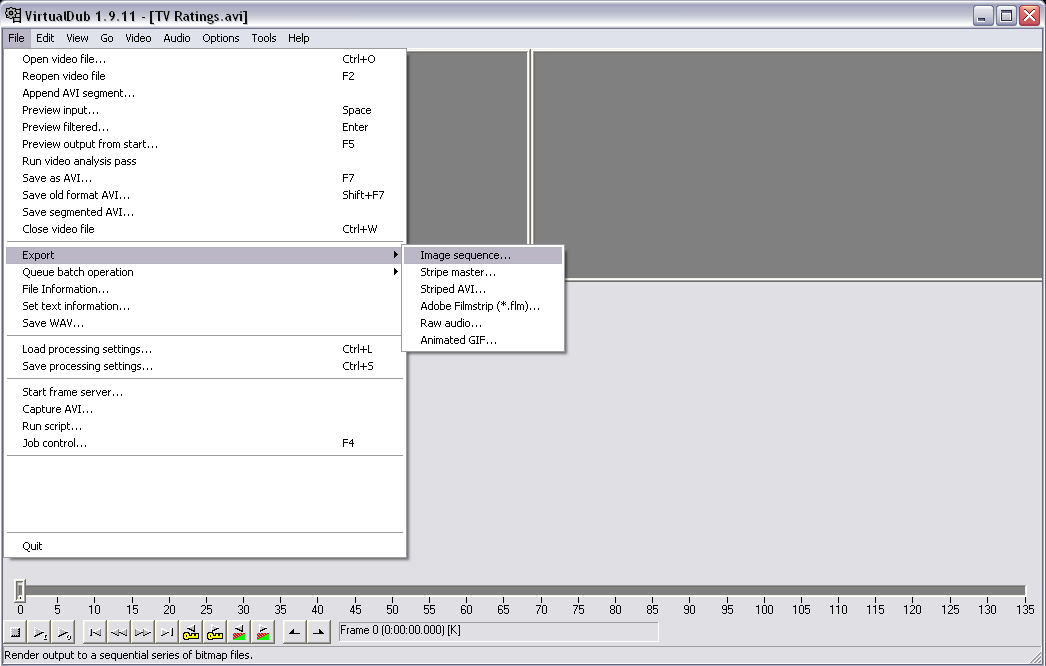Viewport: 1046px width, 666px height.
Task: Step forward one frame icon
Action: 143,632
